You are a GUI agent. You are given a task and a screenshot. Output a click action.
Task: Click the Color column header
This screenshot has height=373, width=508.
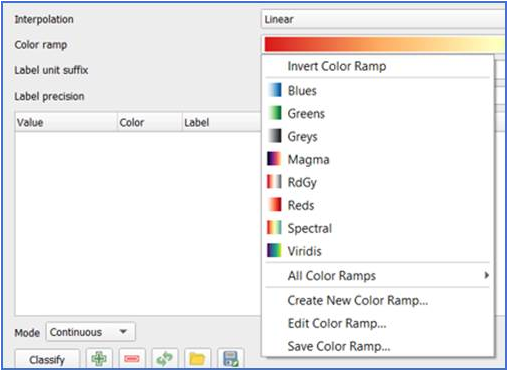150,122
